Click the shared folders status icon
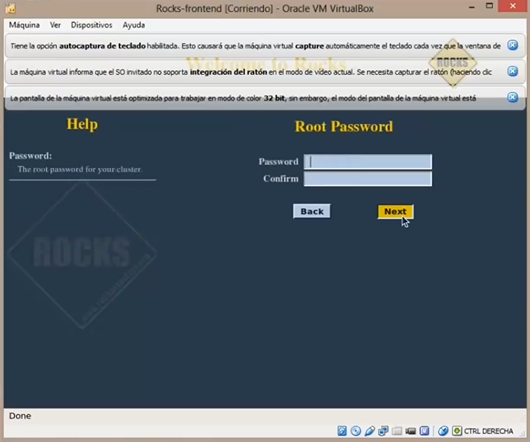 click(397, 431)
